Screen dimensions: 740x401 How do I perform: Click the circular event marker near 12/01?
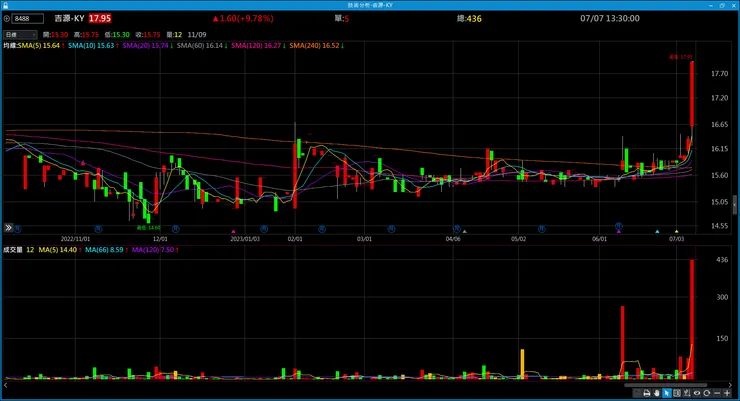point(175,229)
